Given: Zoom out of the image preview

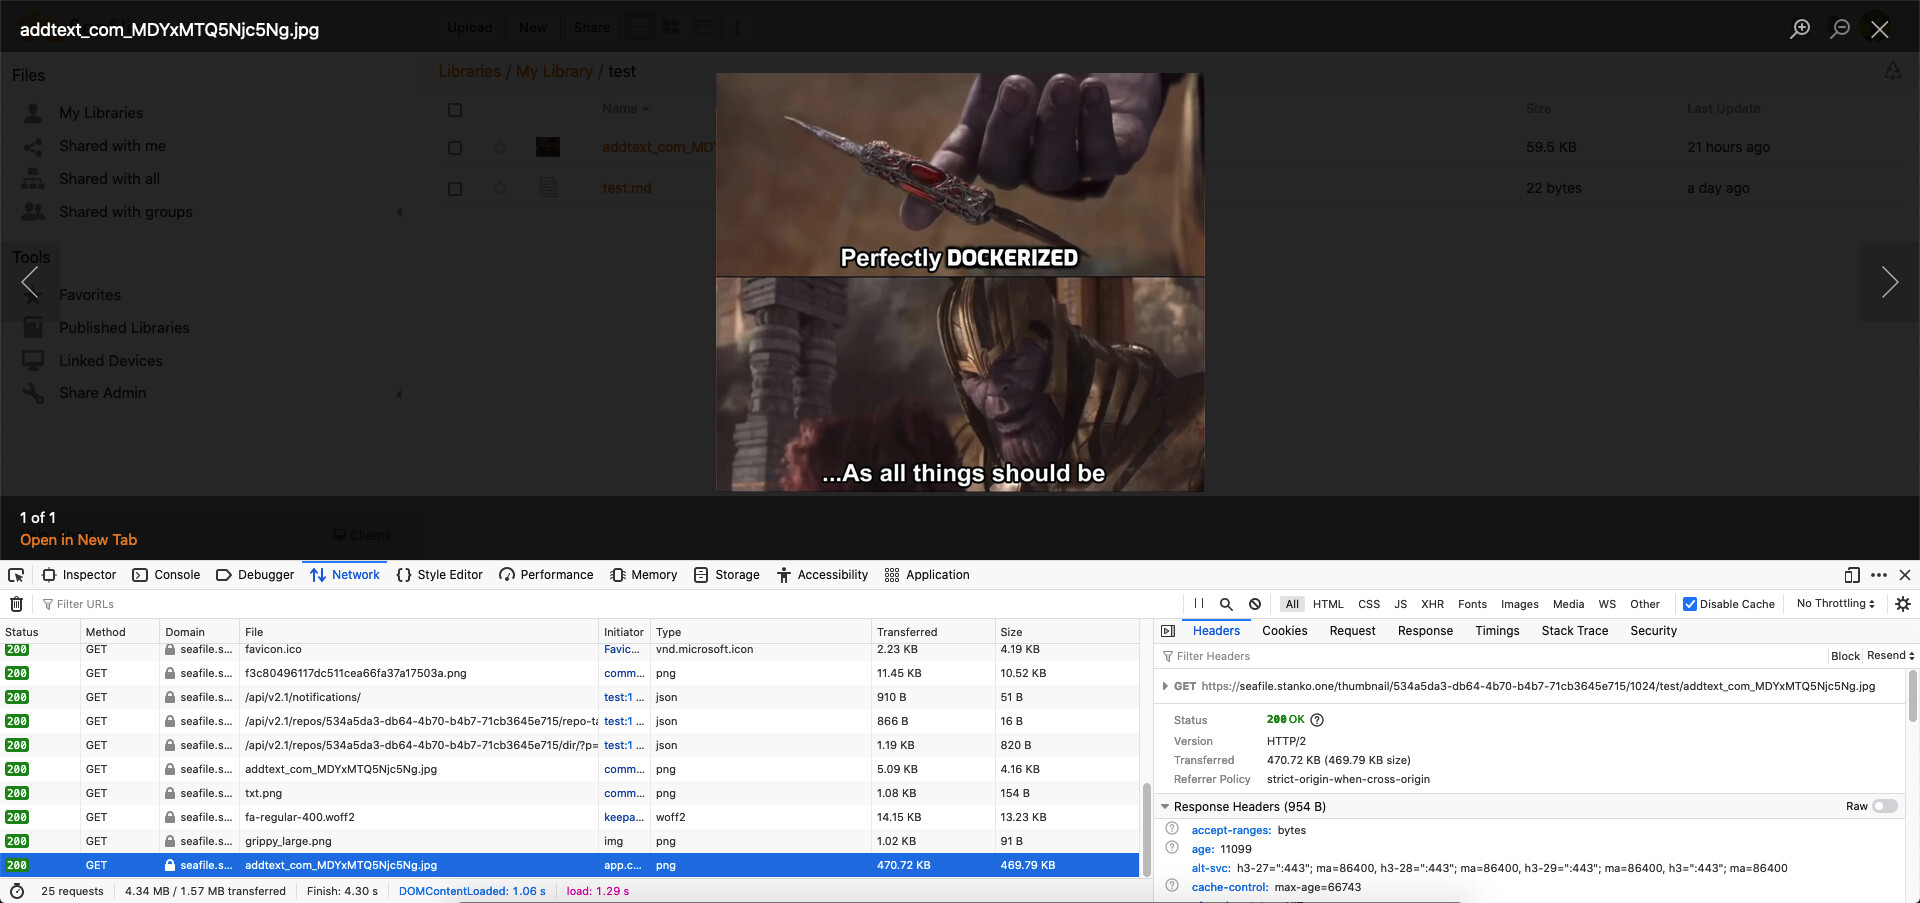Looking at the screenshot, I should (x=1840, y=29).
